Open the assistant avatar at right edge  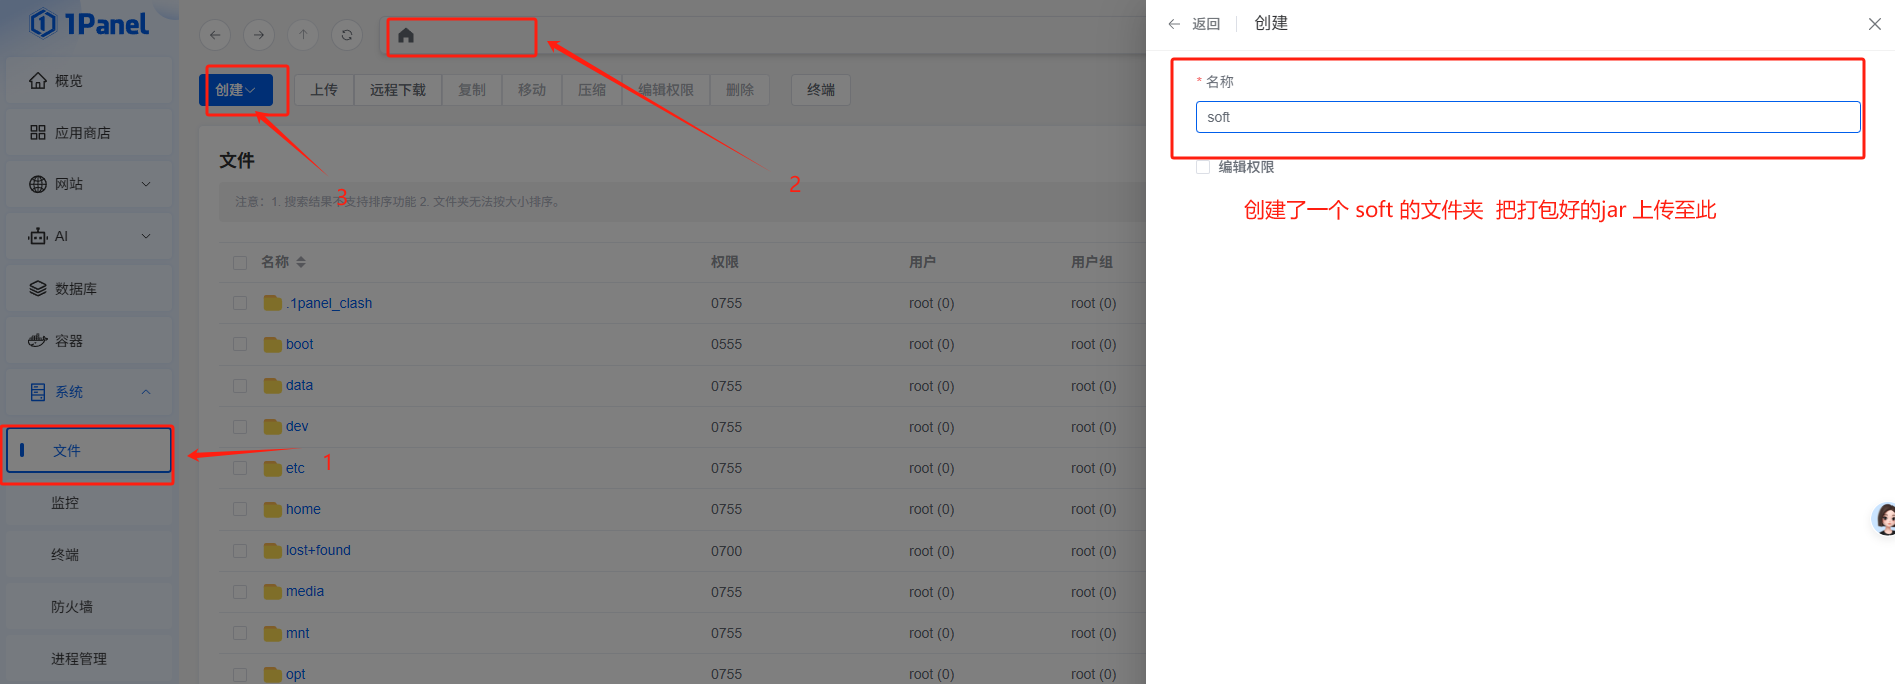tap(1884, 519)
